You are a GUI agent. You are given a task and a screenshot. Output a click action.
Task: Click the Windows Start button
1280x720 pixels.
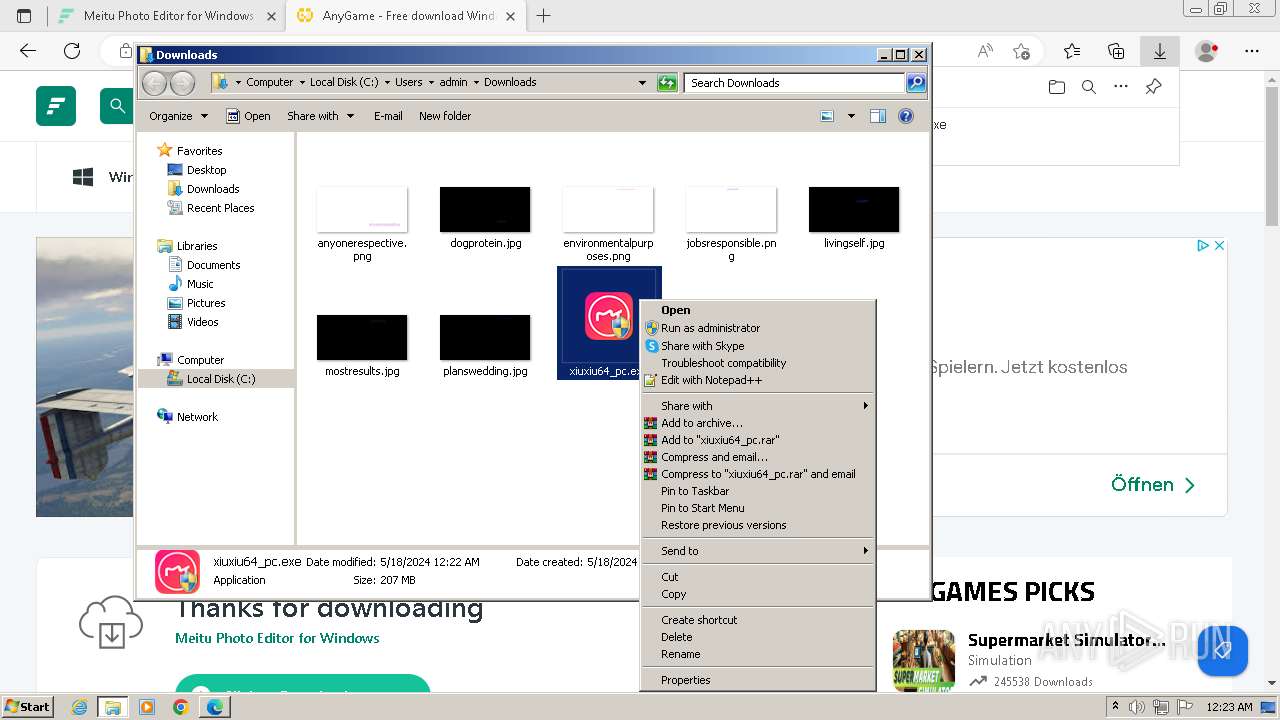tap(27, 707)
